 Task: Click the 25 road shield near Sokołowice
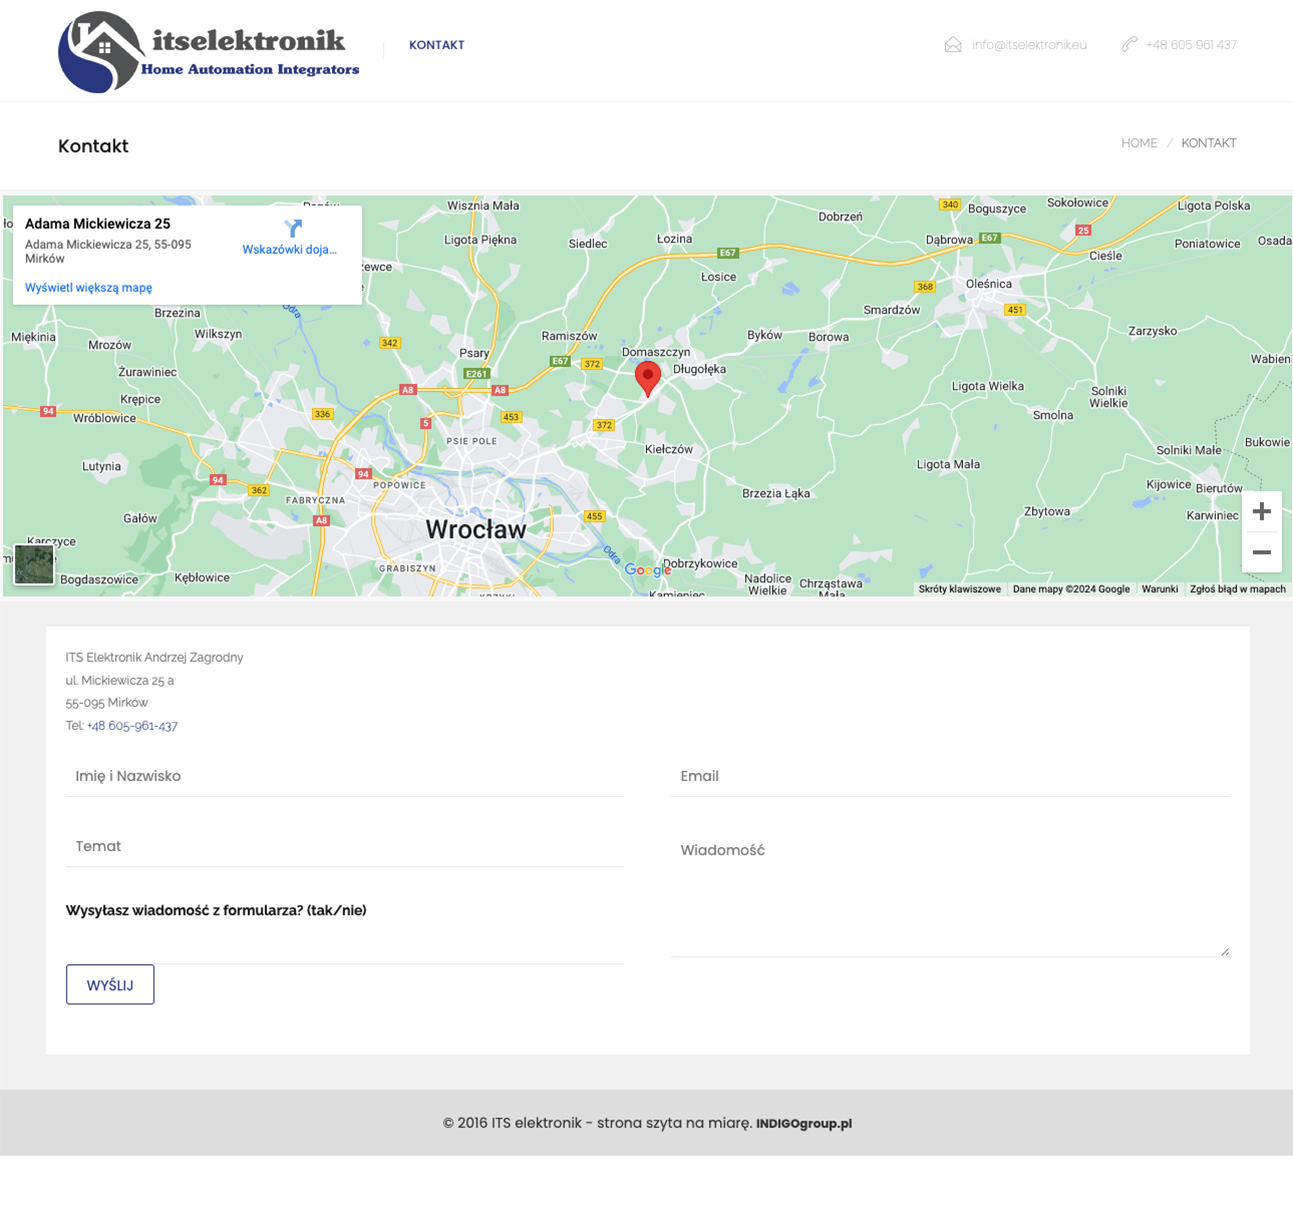coord(1083,230)
